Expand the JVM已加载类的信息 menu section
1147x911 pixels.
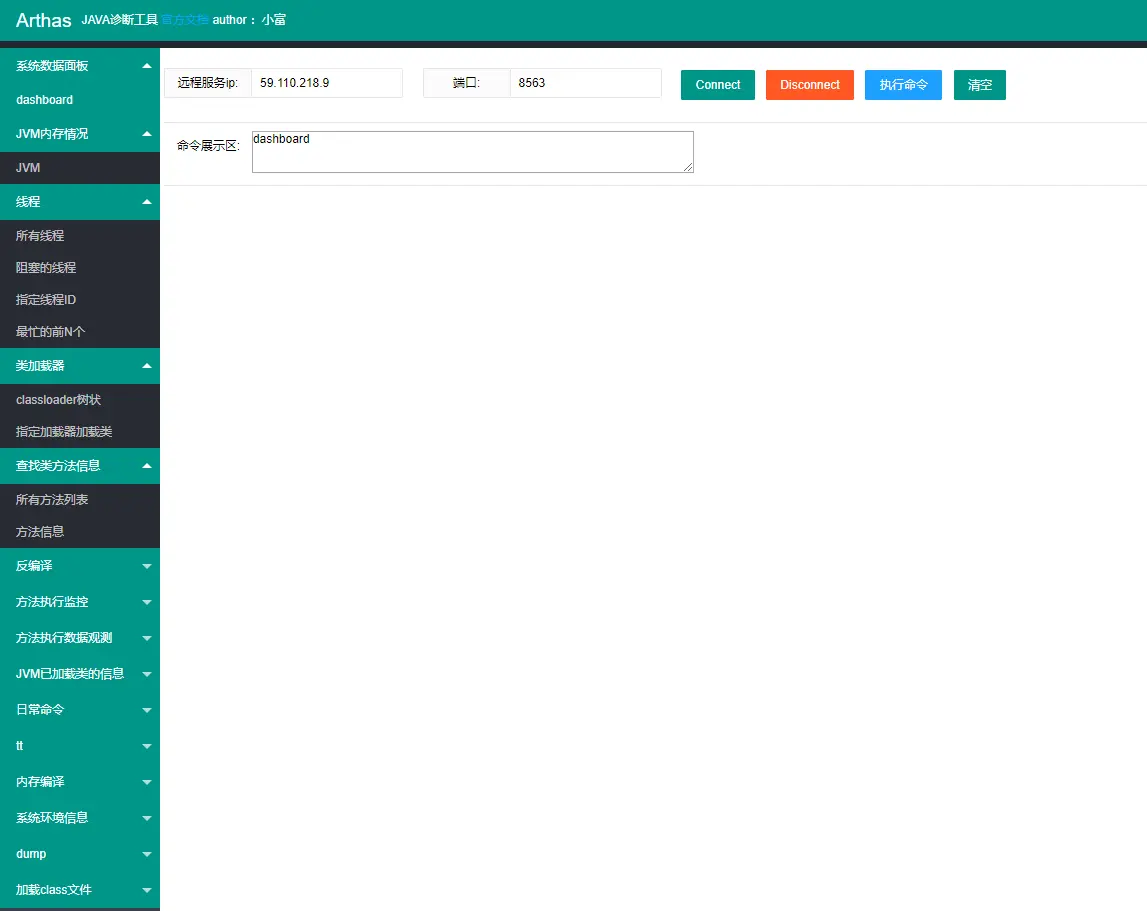pyautogui.click(x=80, y=673)
